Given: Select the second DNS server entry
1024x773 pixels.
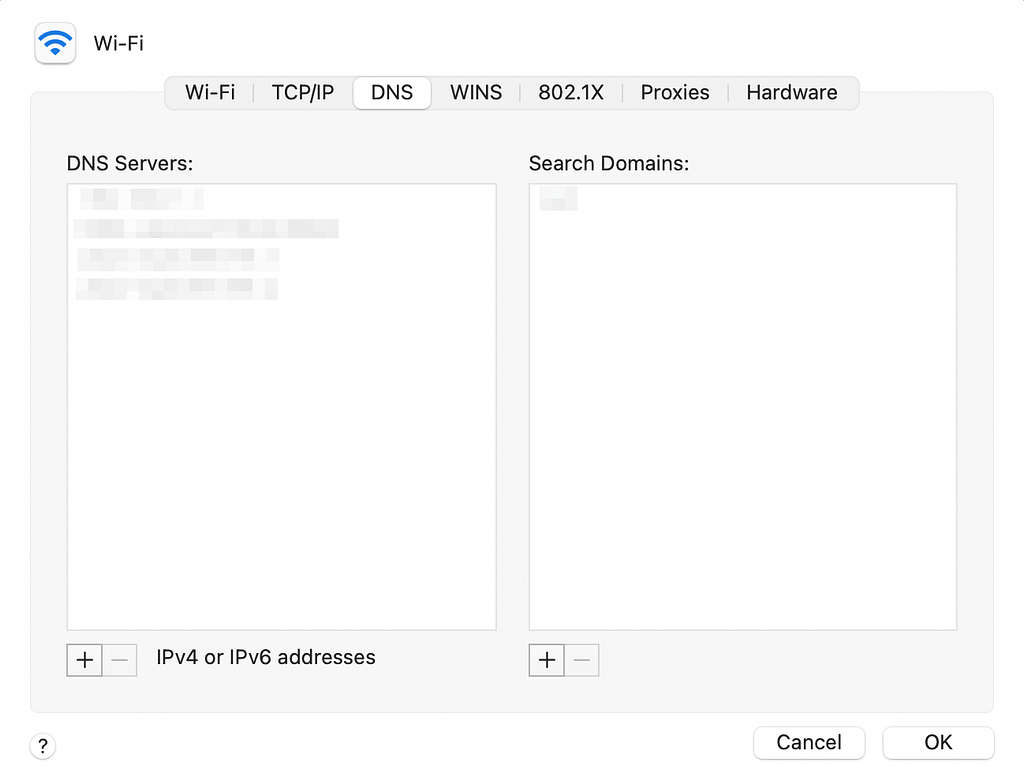Looking at the screenshot, I should pyautogui.click(x=206, y=229).
